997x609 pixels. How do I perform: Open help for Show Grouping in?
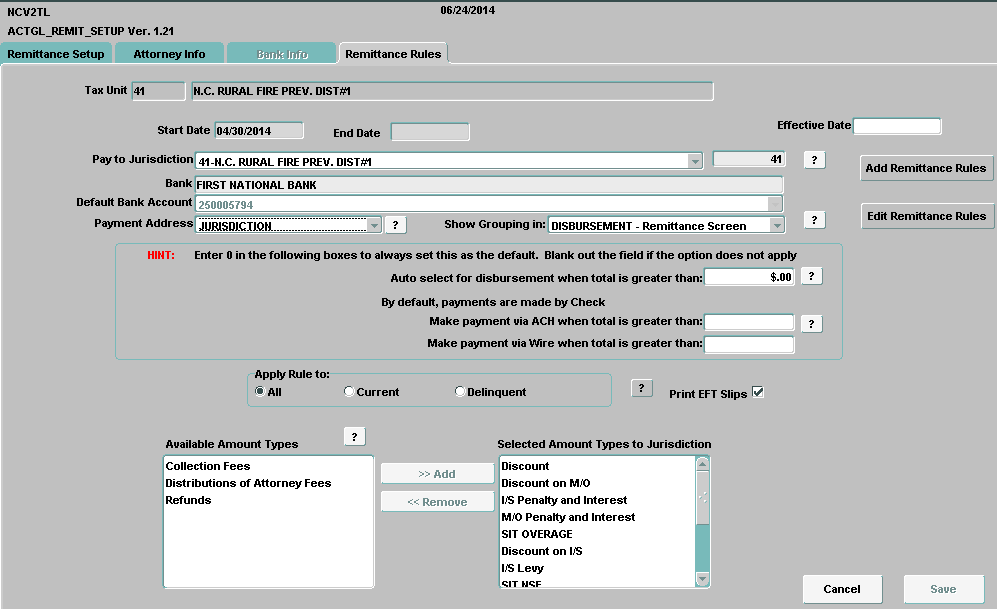click(814, 220)
